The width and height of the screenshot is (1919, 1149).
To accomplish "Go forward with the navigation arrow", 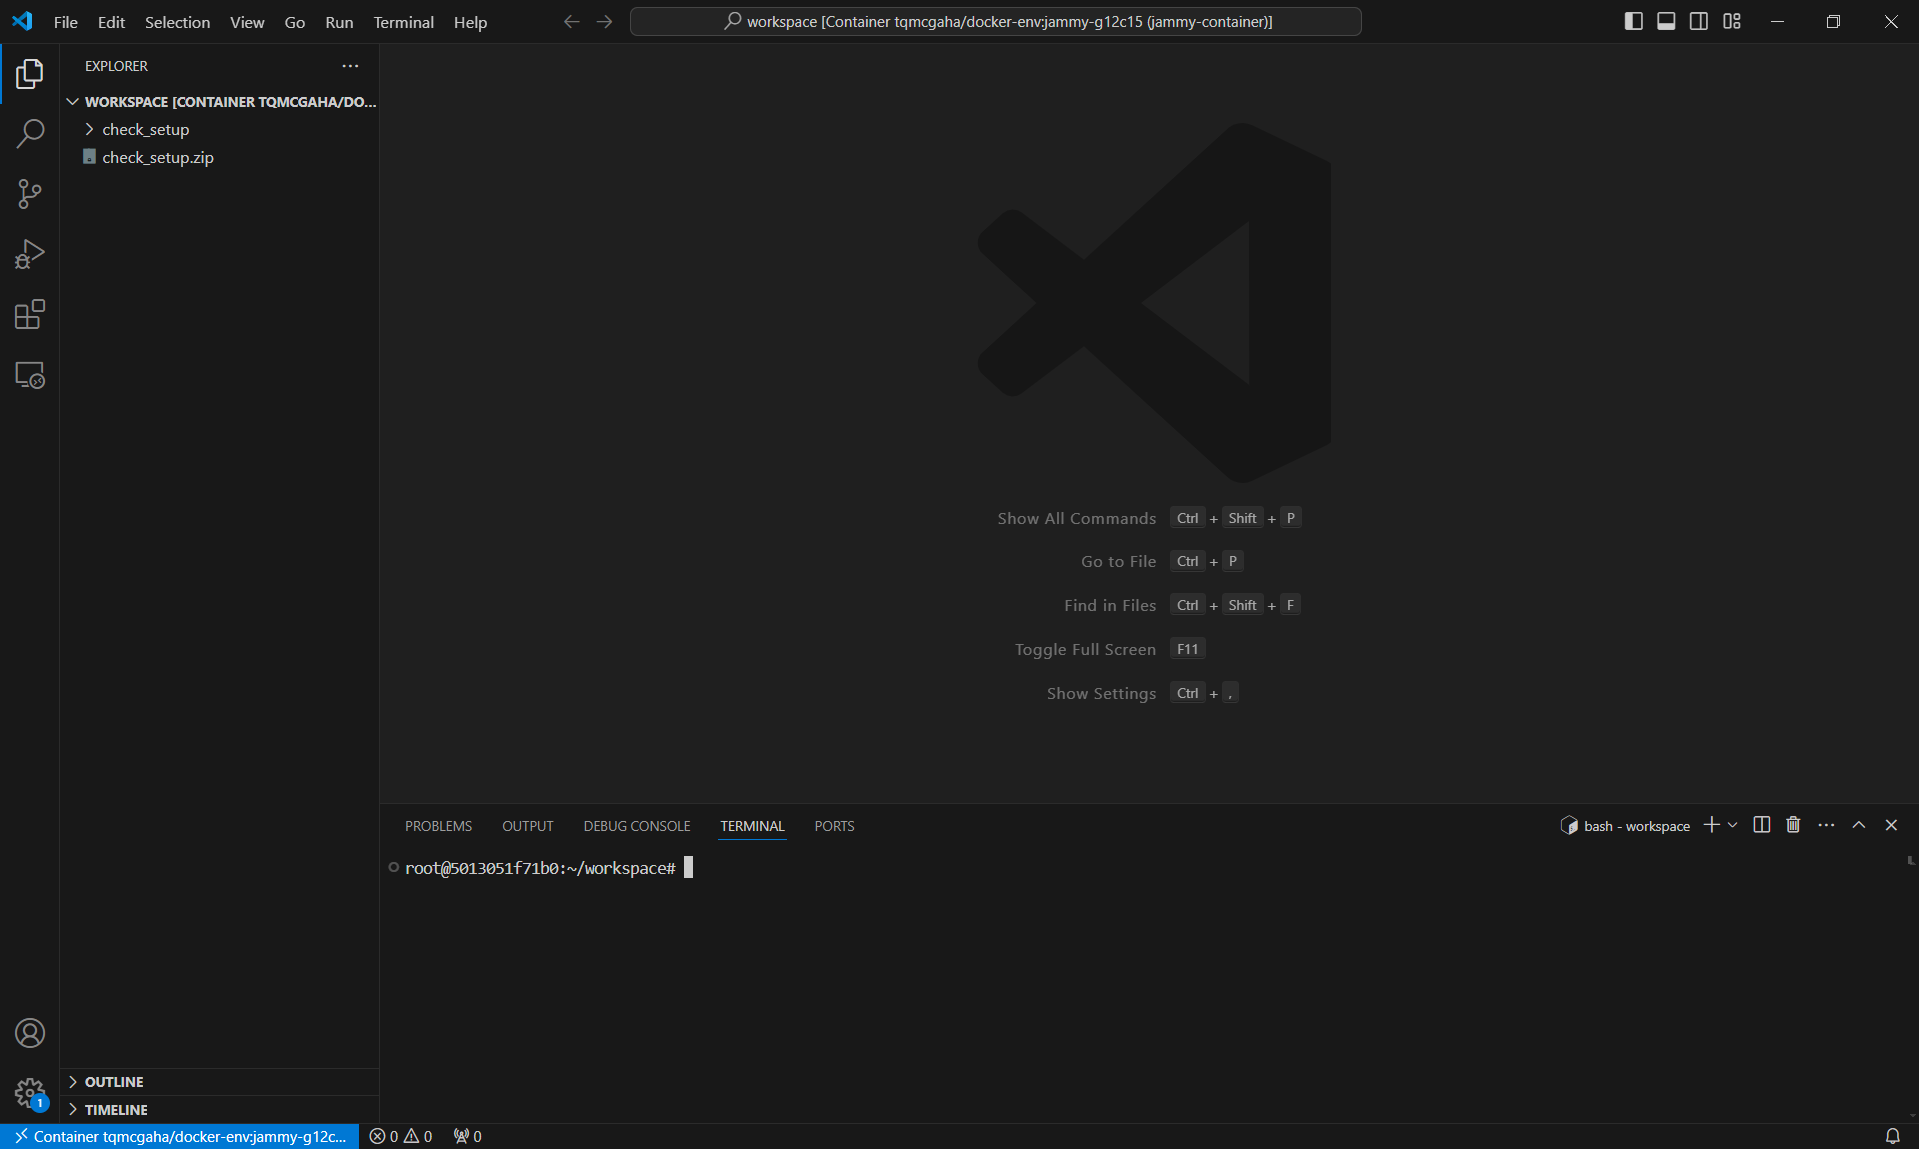I will (x=604, y=22).
